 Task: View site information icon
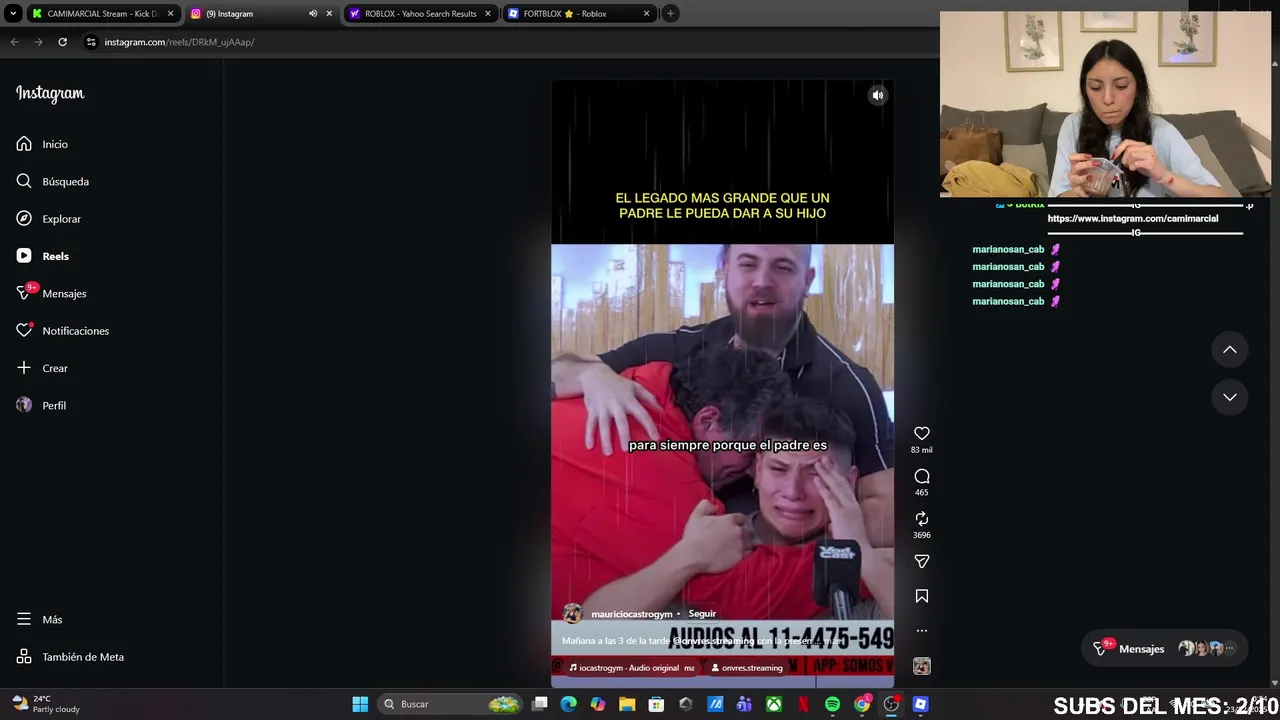pos(91,42)
